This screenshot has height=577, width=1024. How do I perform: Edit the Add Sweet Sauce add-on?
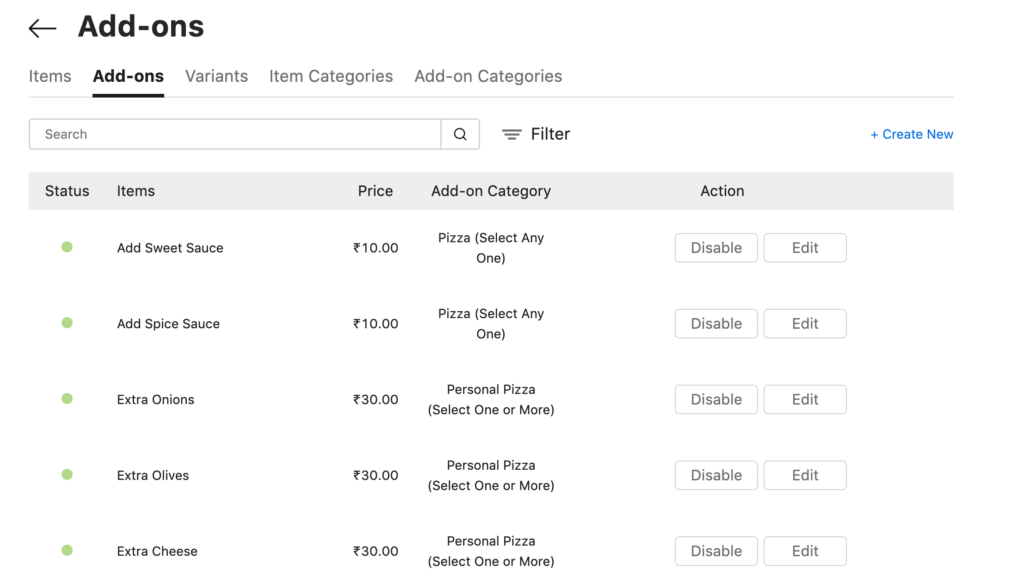pos(805,247)
